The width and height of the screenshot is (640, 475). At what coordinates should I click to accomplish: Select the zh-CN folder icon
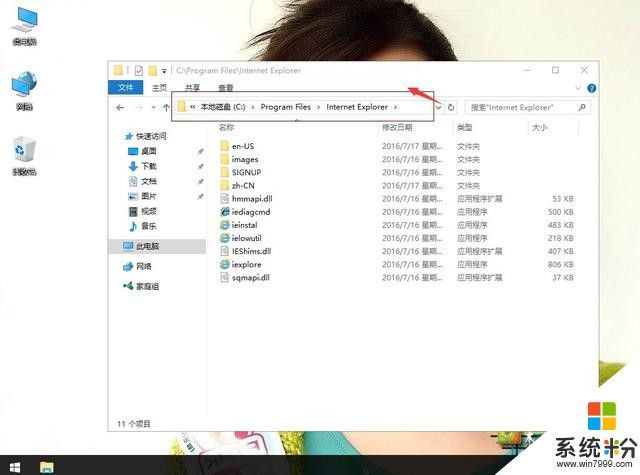(x=224, y=185)
